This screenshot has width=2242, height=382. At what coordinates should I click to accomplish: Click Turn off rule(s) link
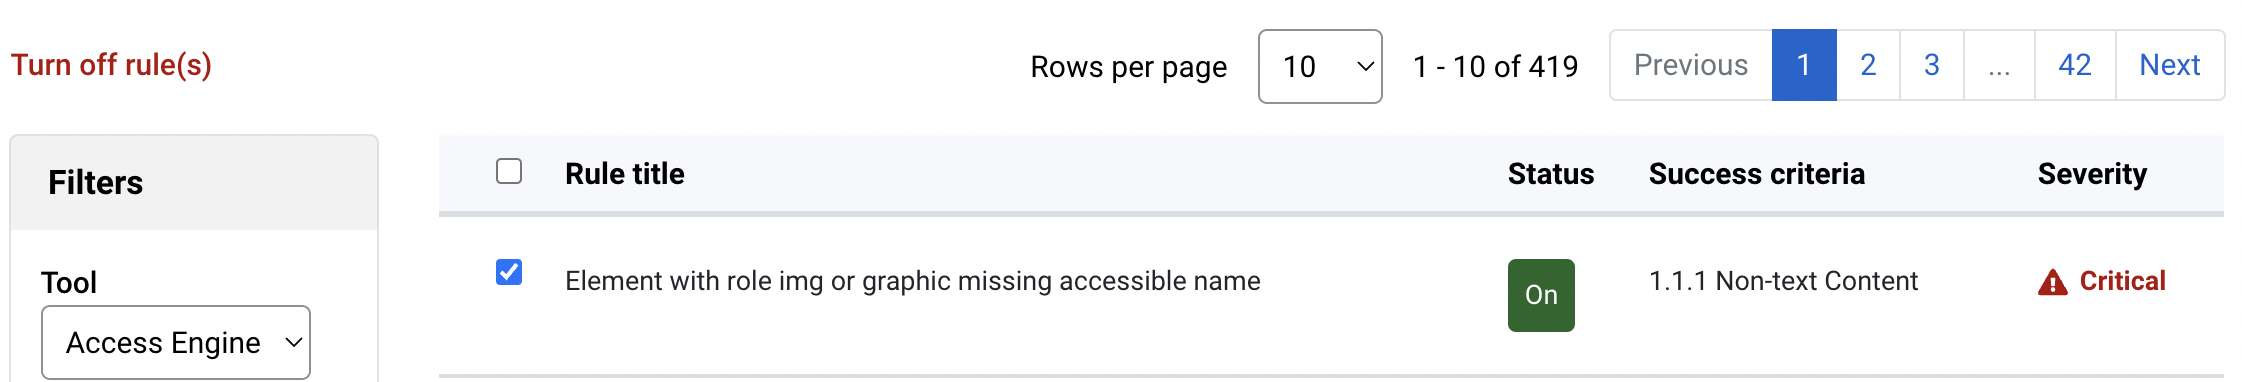pos(111,65)
